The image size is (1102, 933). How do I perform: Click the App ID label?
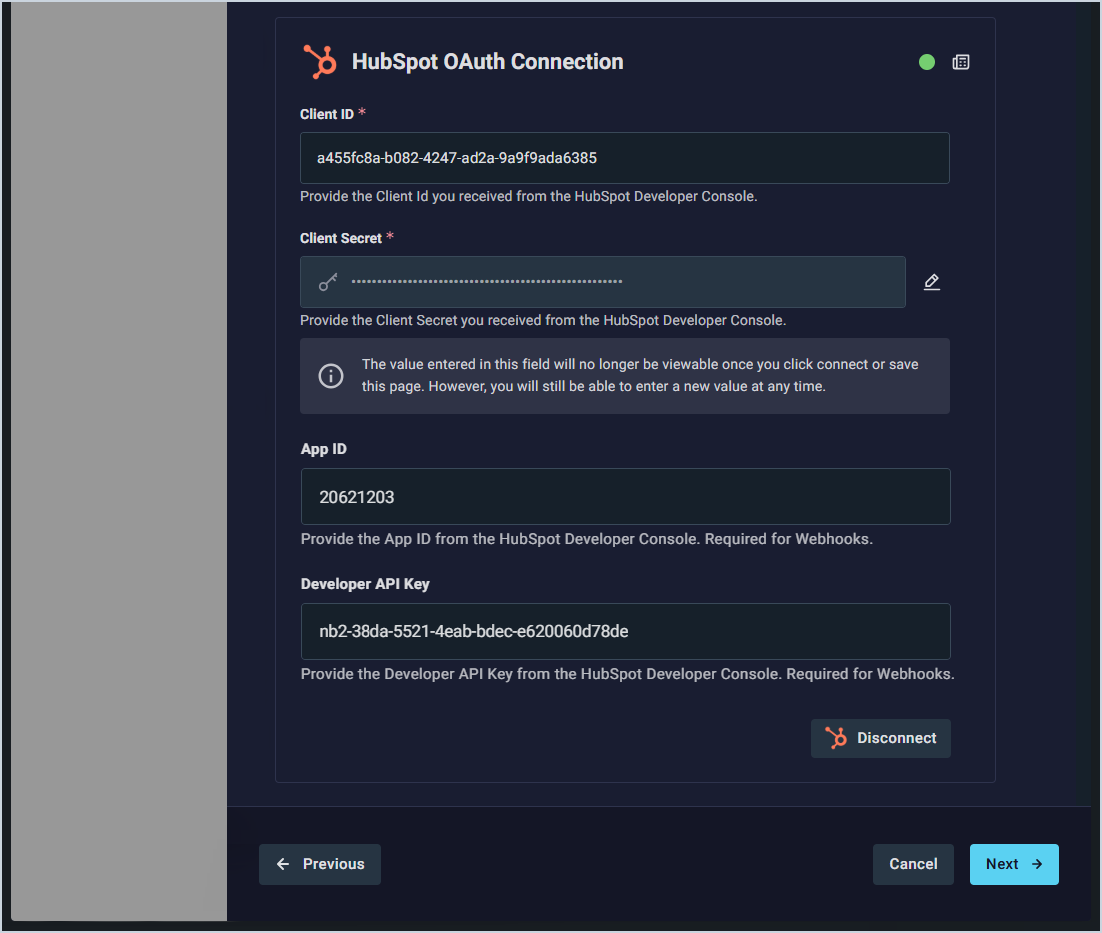point(323,449)
